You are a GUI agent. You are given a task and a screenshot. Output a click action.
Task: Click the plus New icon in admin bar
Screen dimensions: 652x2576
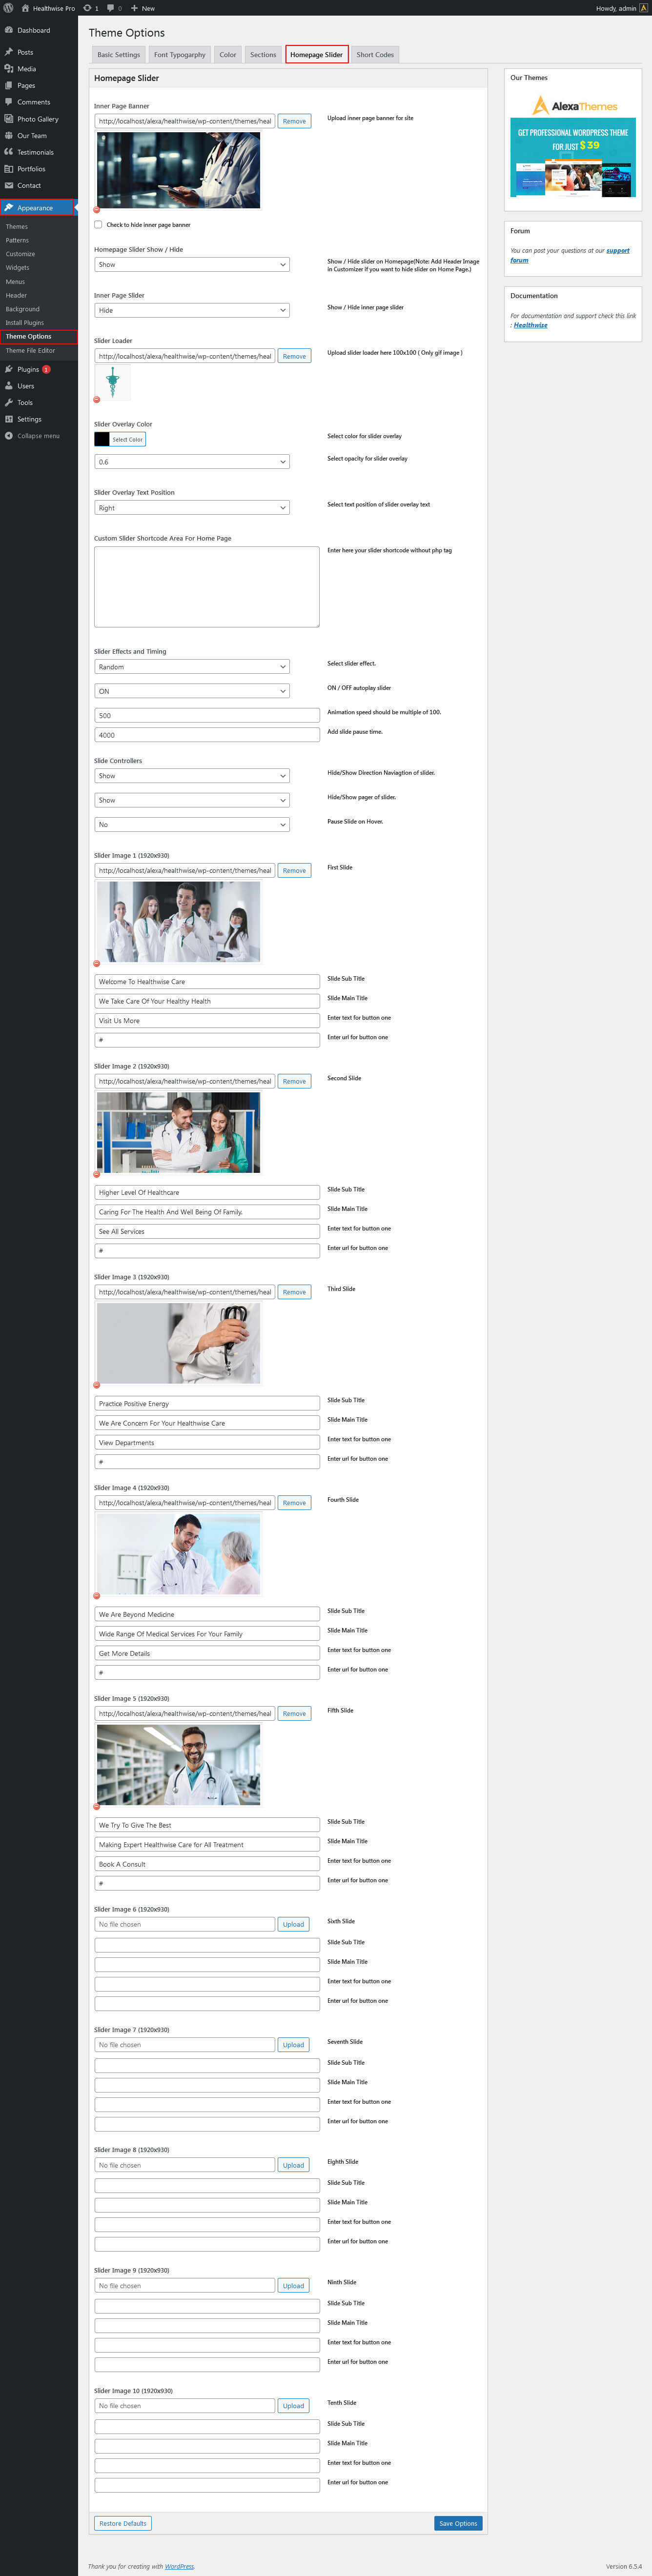coord(134,8)
